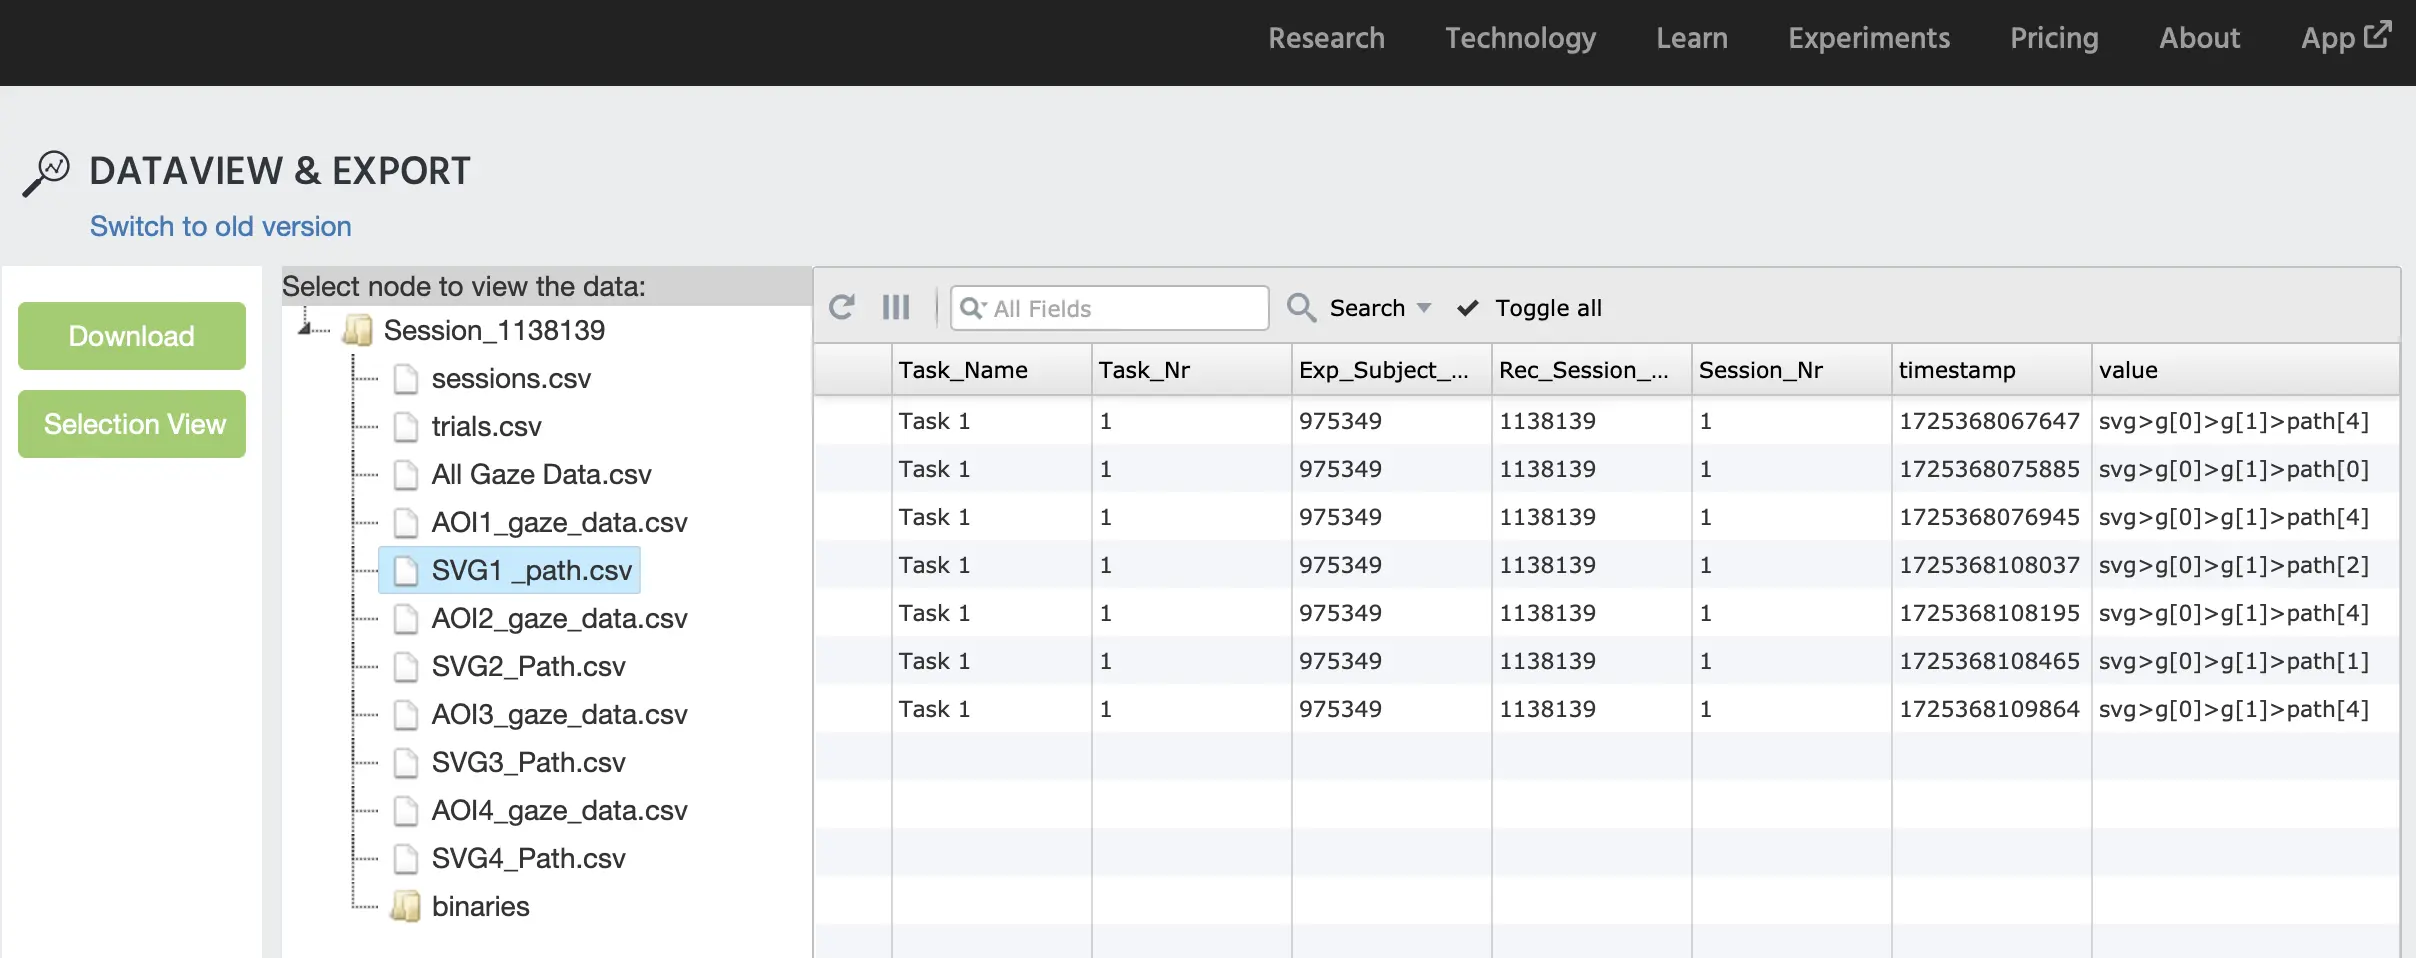Click value cell svg>g[0]>g[1]>path[1]
The height and width of the screenshot is (958, 2416).
click(2245, 661)
